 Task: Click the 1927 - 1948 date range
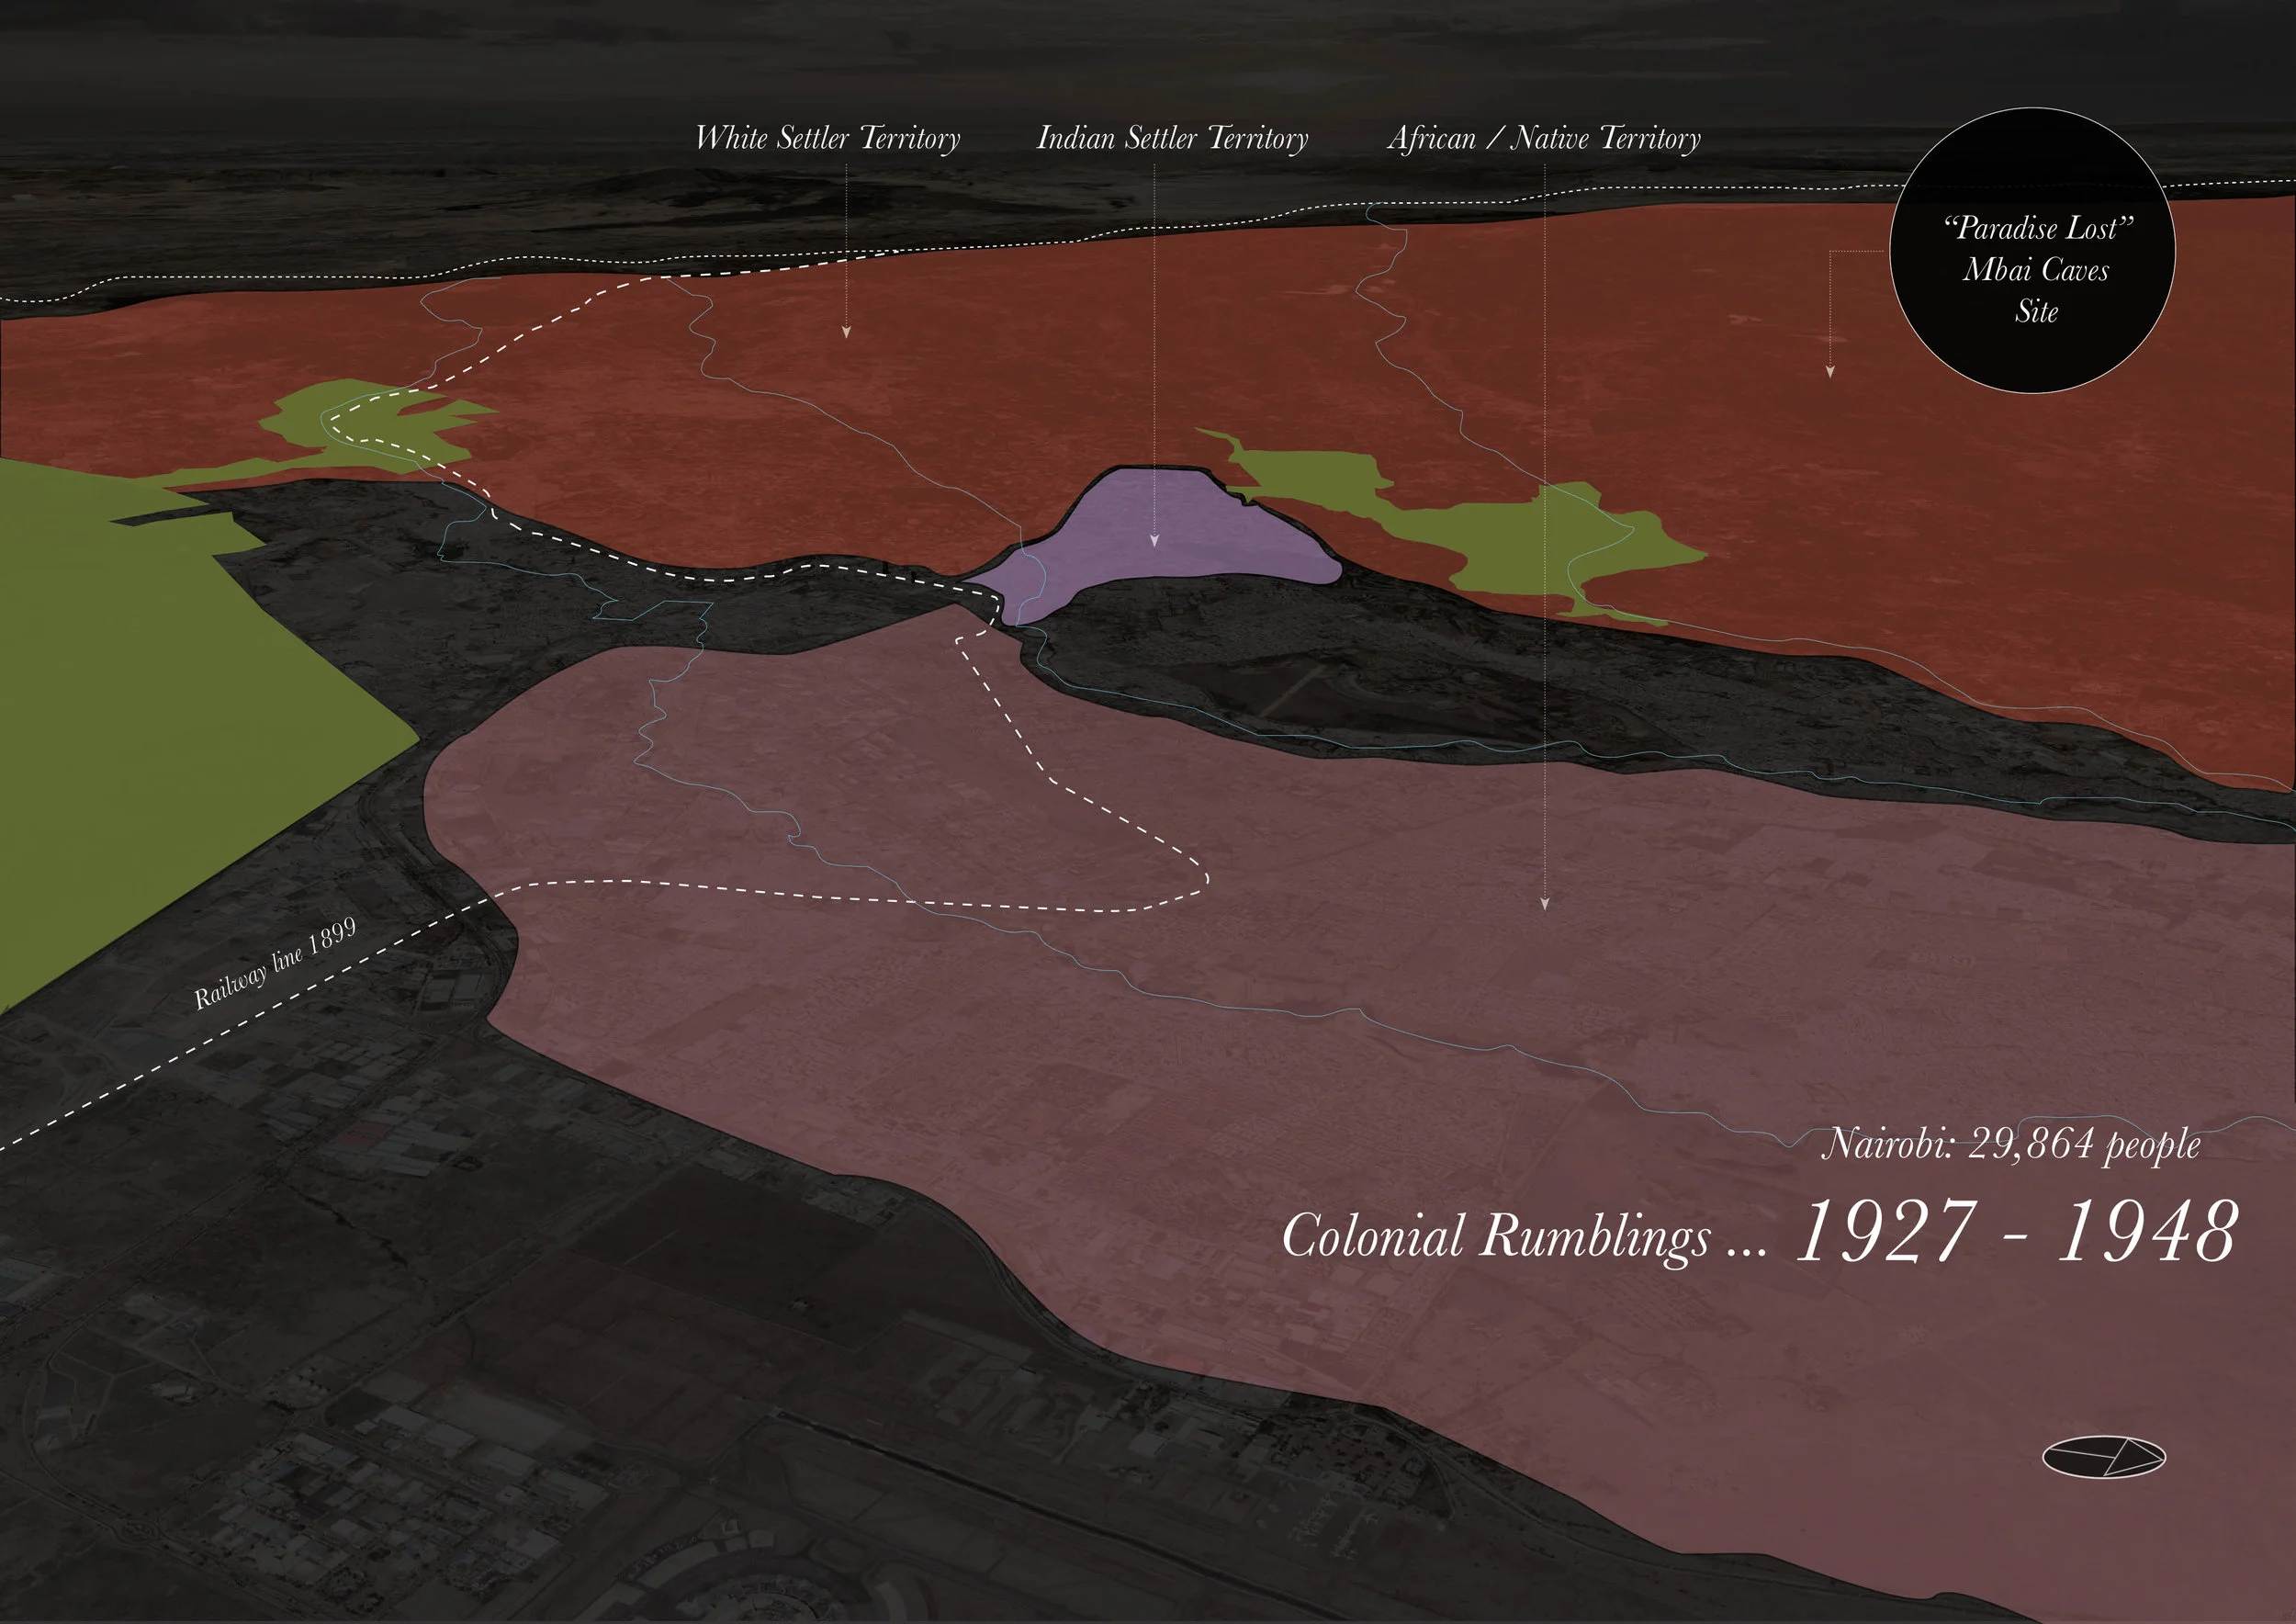[x=2015, y=1232]
